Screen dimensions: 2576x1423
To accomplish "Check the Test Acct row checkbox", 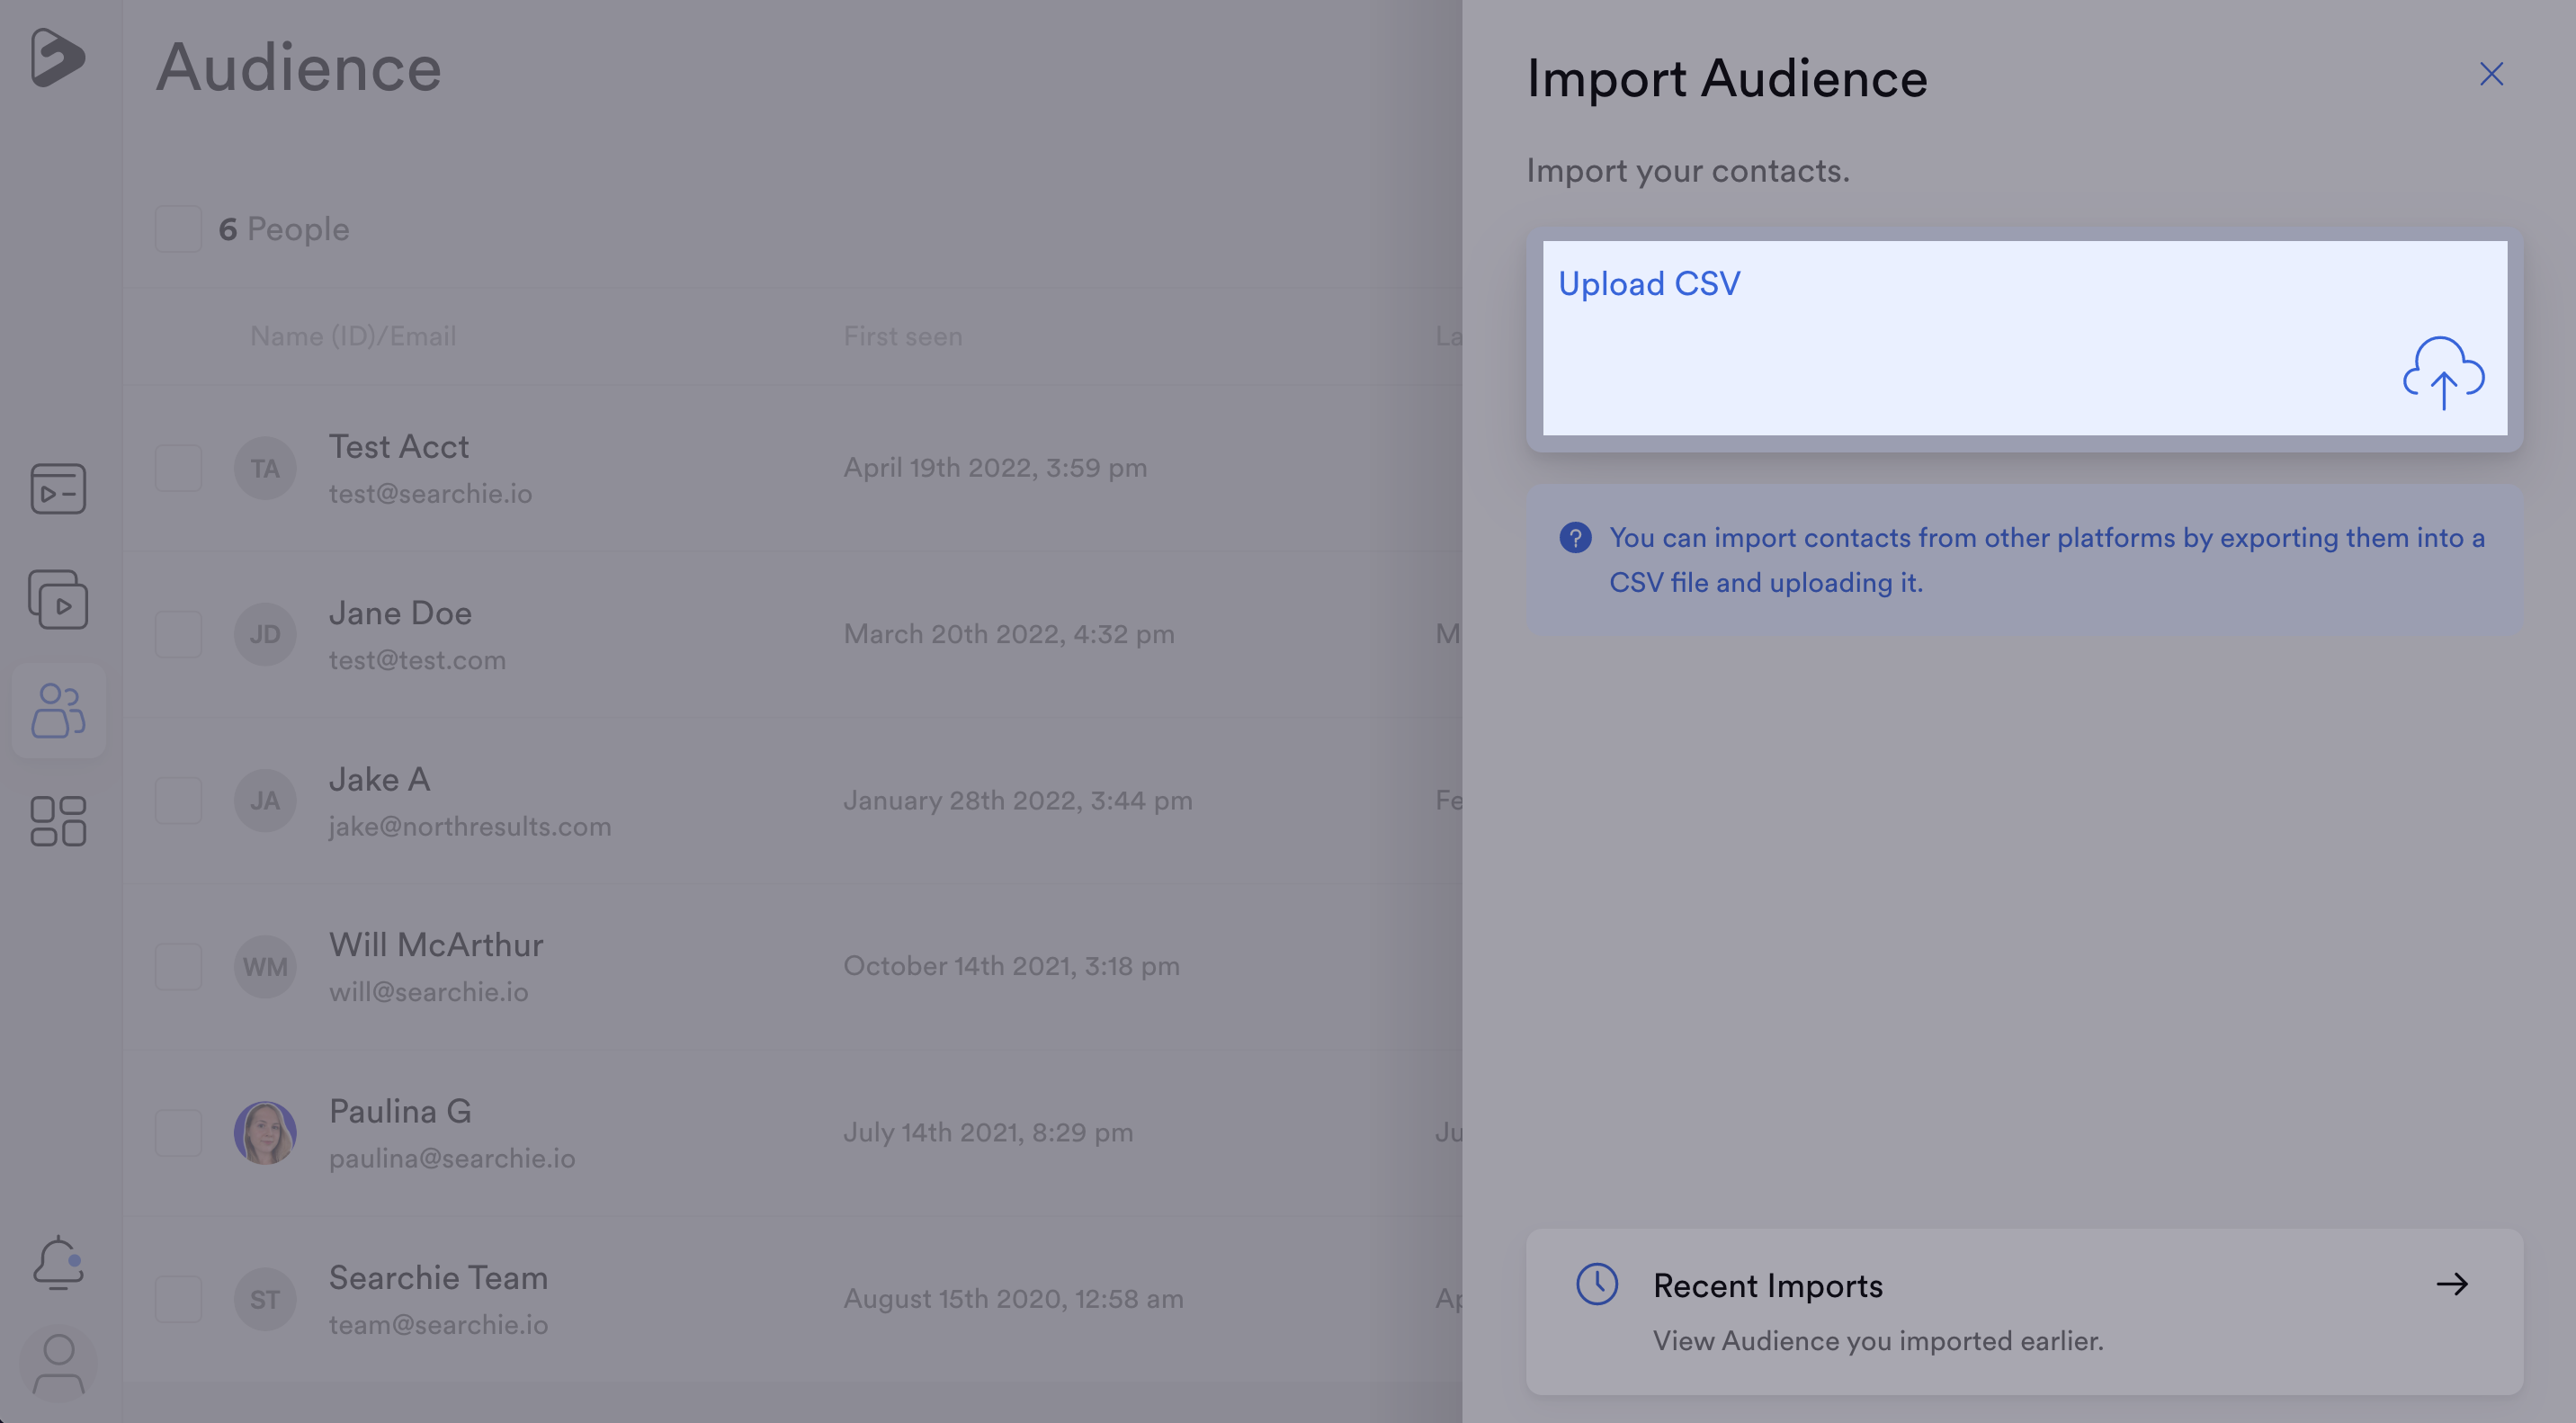I will click(x=178, y=468).
